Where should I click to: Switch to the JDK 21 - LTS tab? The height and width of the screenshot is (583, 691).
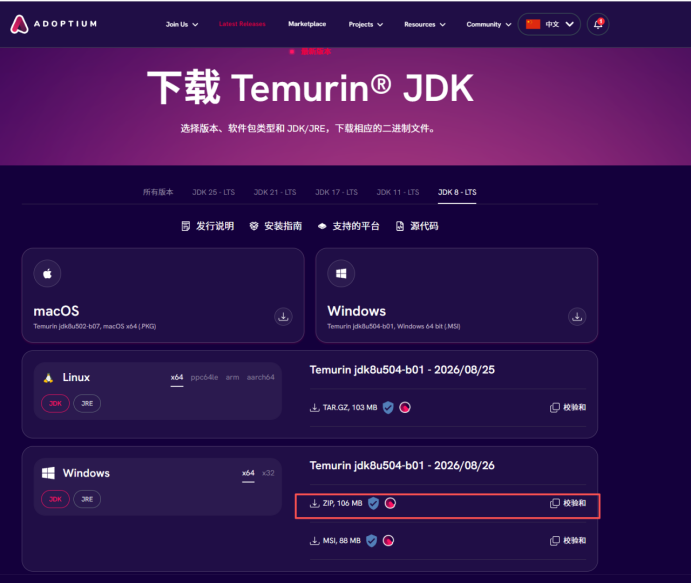tap(275, 193)
